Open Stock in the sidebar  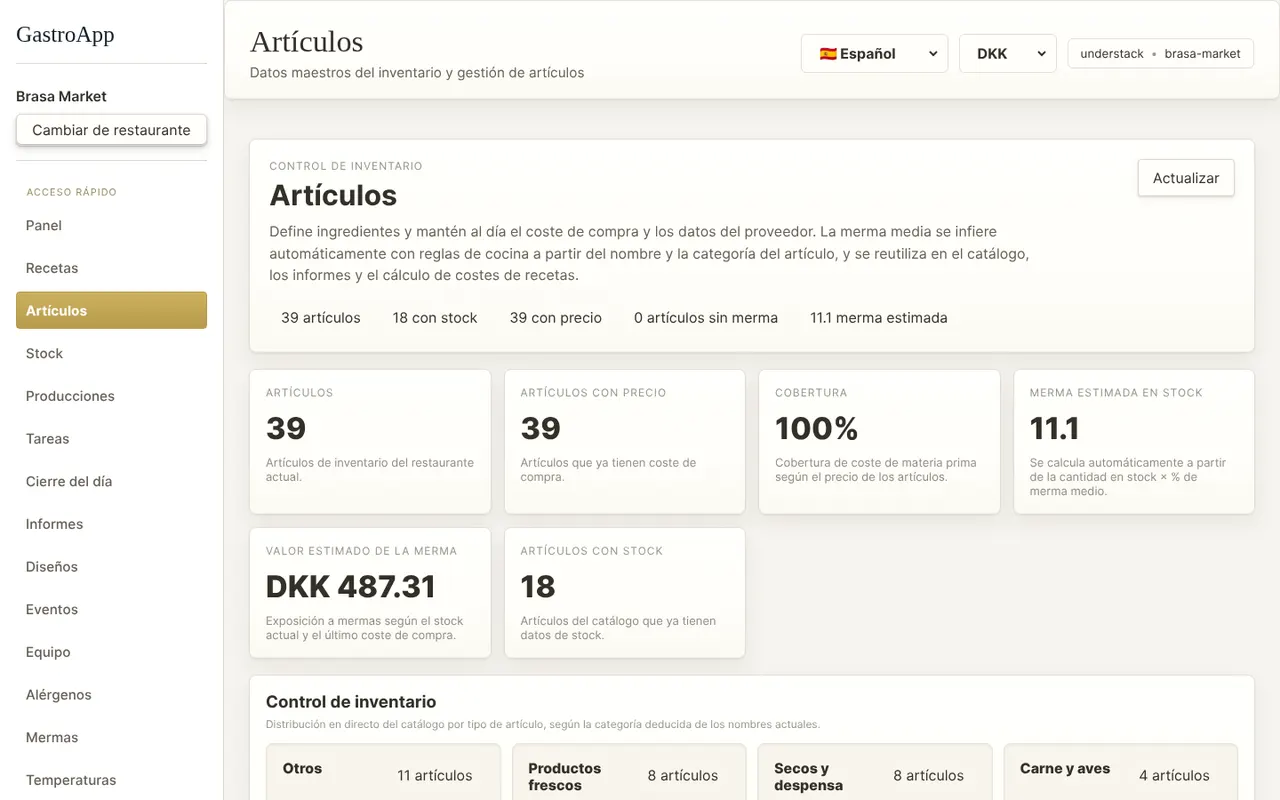pos(111,353)
